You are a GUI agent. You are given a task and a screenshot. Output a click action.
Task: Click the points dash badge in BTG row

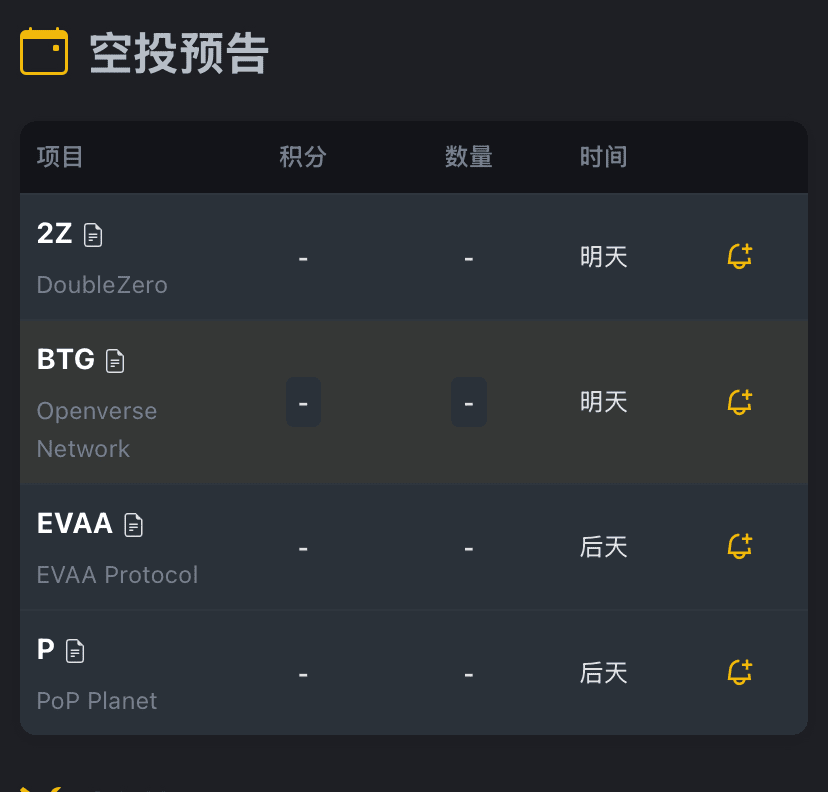pyautogui.click(x=303, y=402)
